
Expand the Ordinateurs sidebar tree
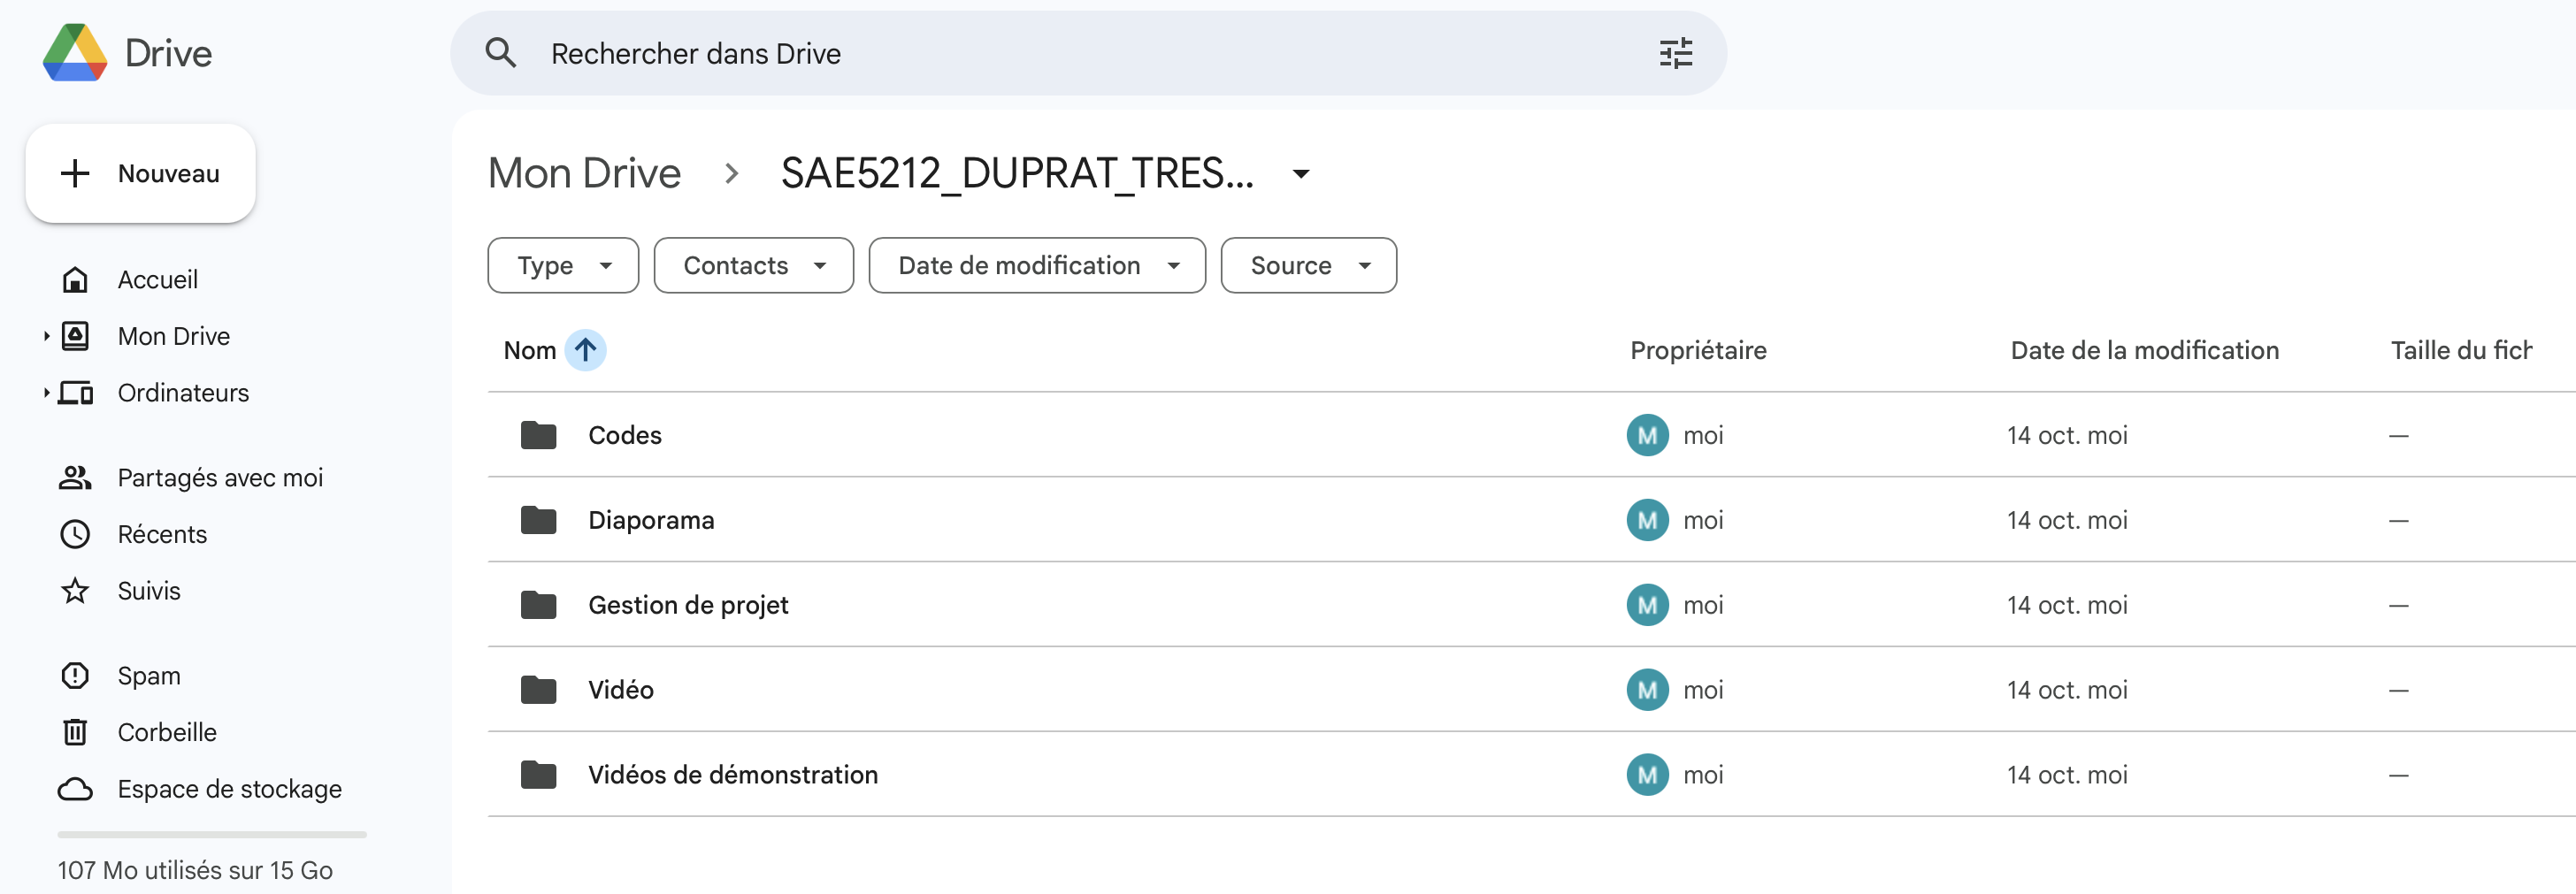click(x=46, y=392)
